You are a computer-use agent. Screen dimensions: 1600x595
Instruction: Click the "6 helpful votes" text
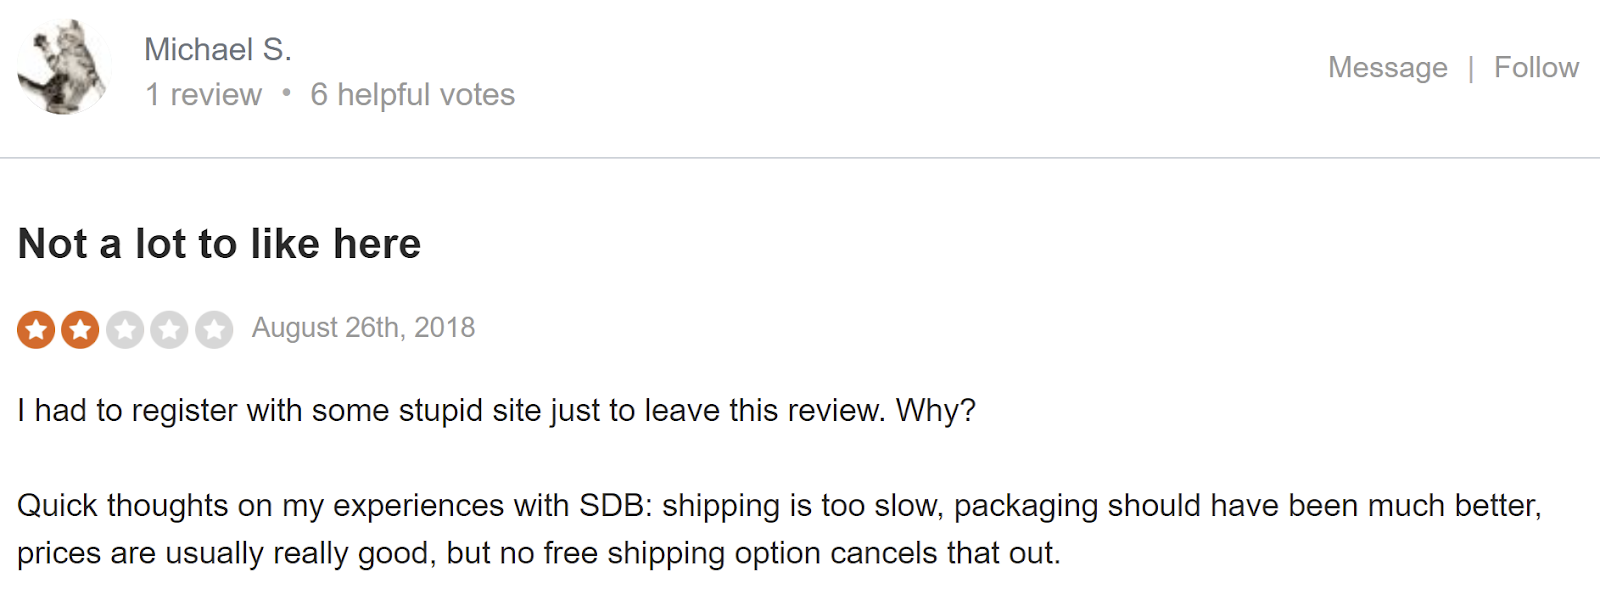point(412,94)
